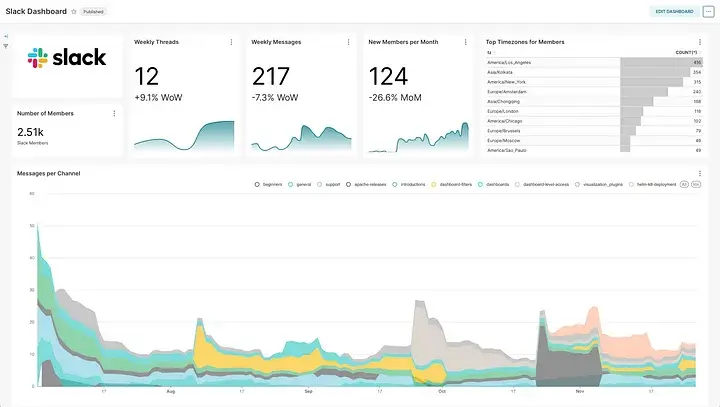Open Weekly Messages chart options menu
The image size is (720, 407).
[x=349, y=42]
